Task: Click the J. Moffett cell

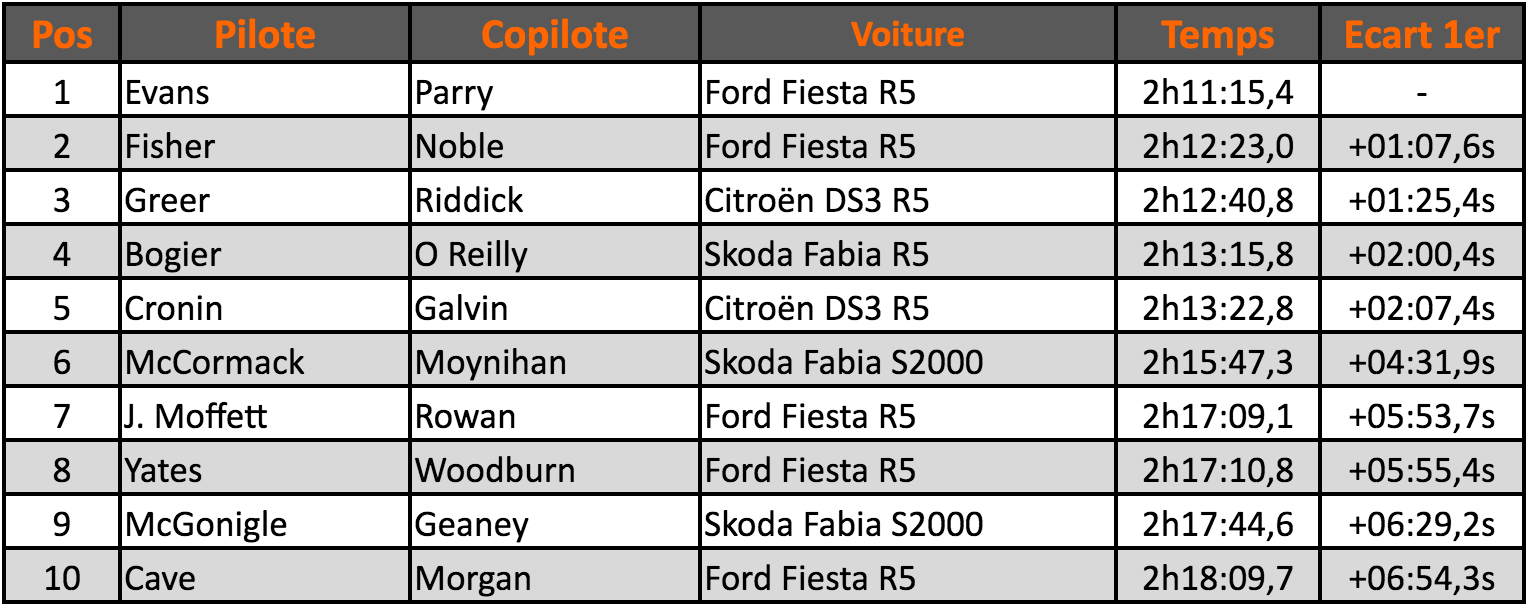Action: coord(196,416)
